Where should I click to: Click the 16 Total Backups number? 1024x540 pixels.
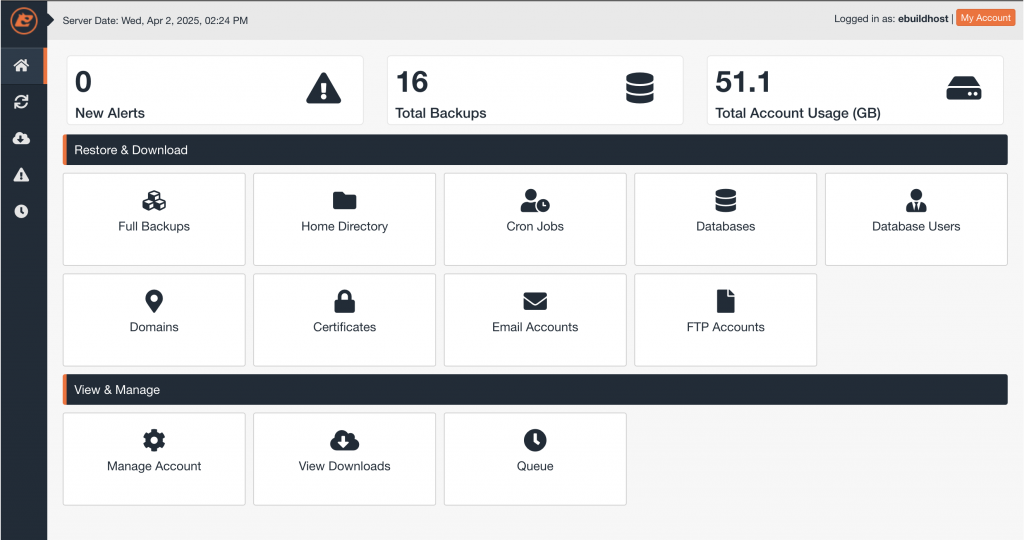pyautogui.click(x=412, y=82)
